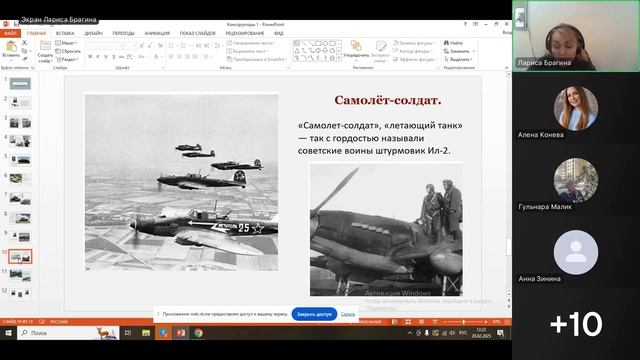Click Преобразовать в SmartArt button
The height and width of the screenshot is (360, 640).
click(x=256, y=59)
